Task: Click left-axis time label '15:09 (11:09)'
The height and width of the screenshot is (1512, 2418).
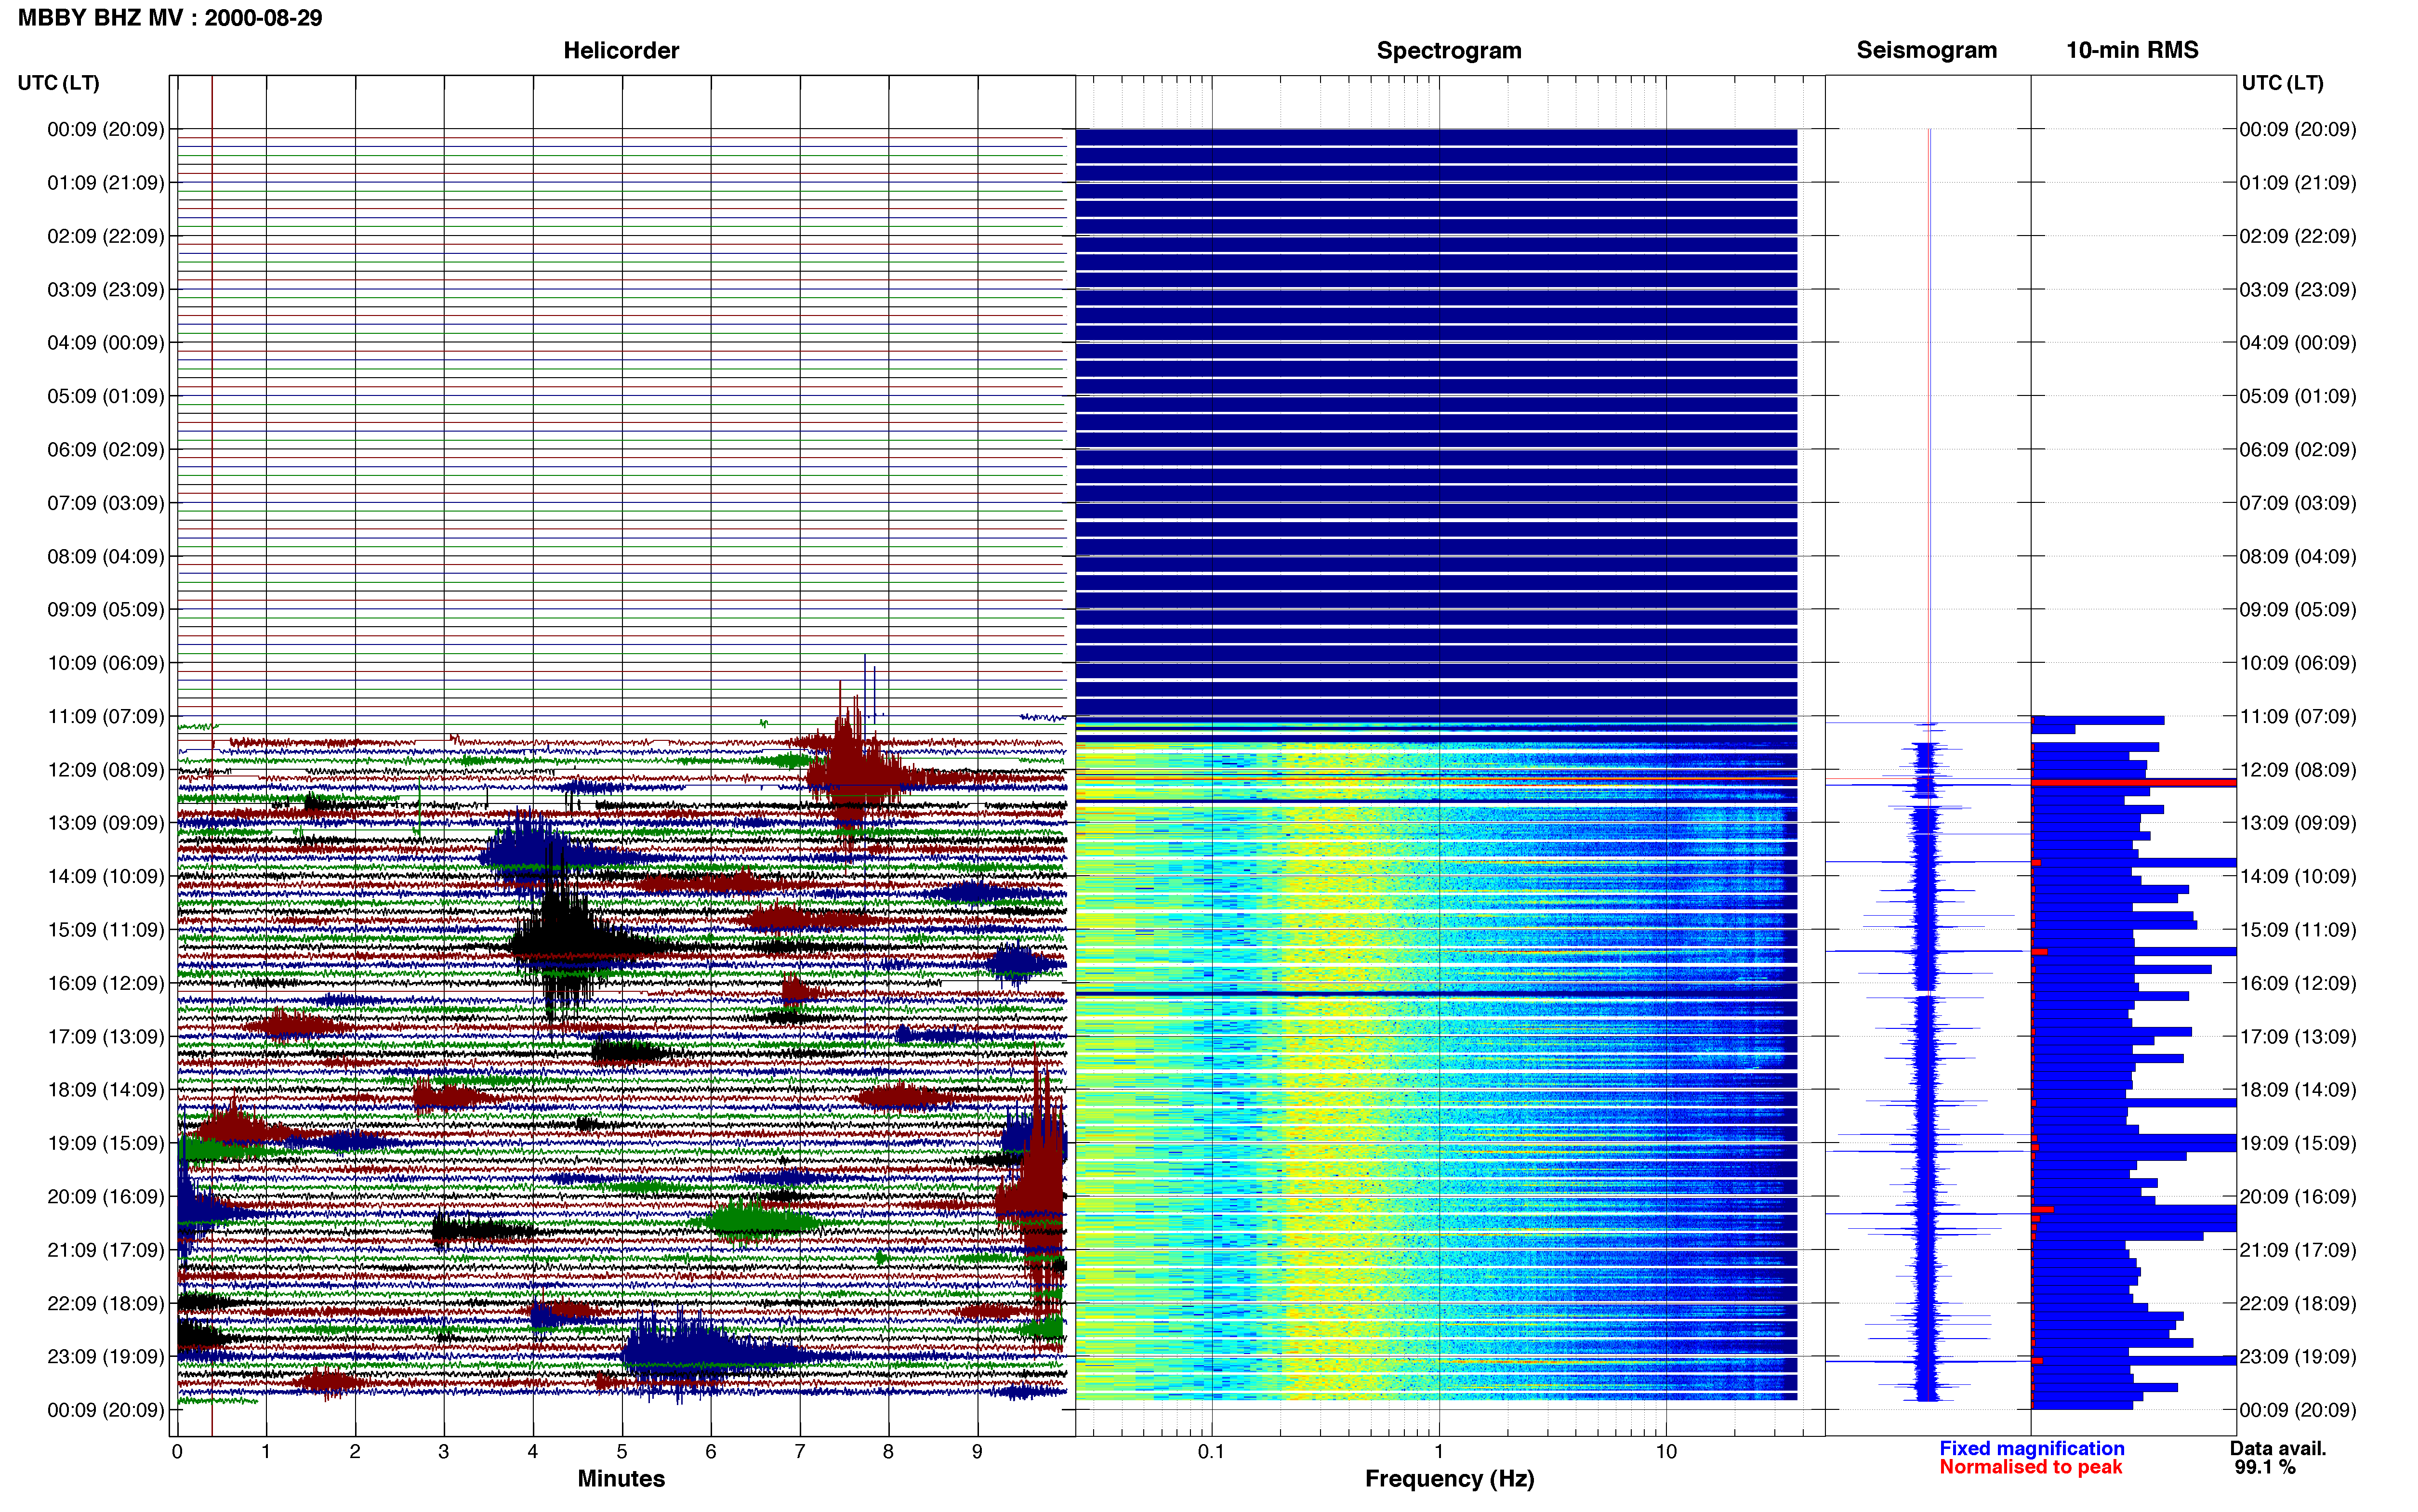Action: (106, 930)
